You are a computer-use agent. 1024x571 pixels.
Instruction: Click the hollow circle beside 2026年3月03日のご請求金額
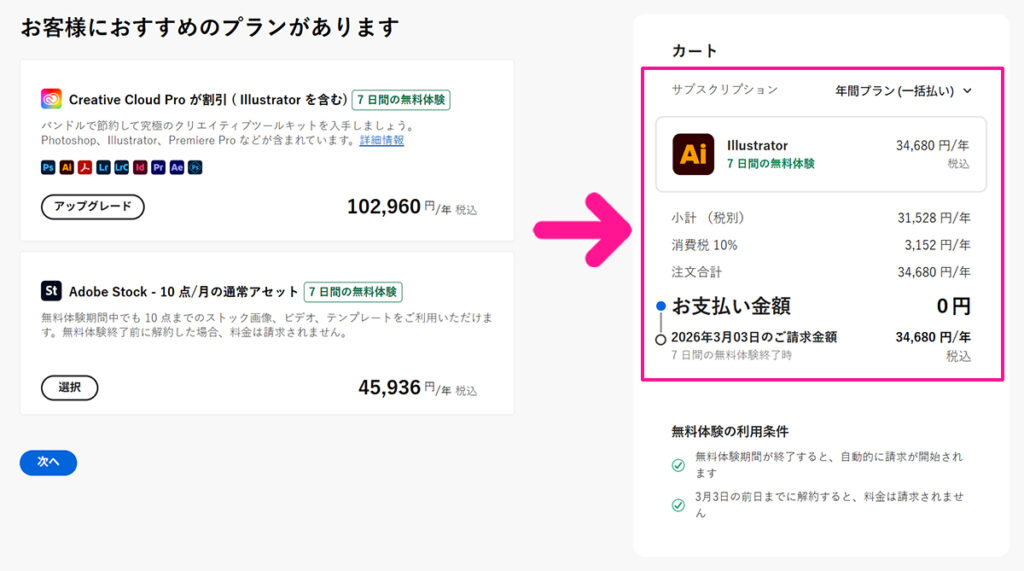tap(660, 339)
